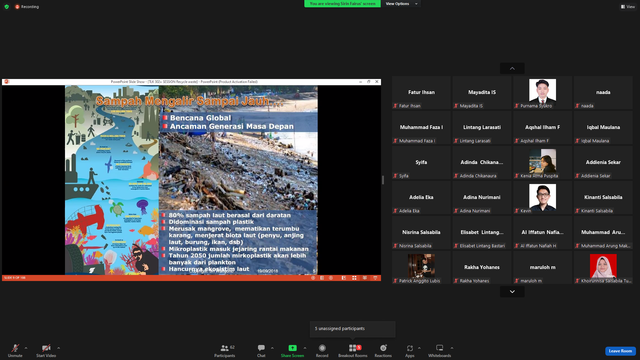Show previous participants with up chevron
The height and width of the screenshot is (360, 640).
pyautogui.click(x=512, y=68)
